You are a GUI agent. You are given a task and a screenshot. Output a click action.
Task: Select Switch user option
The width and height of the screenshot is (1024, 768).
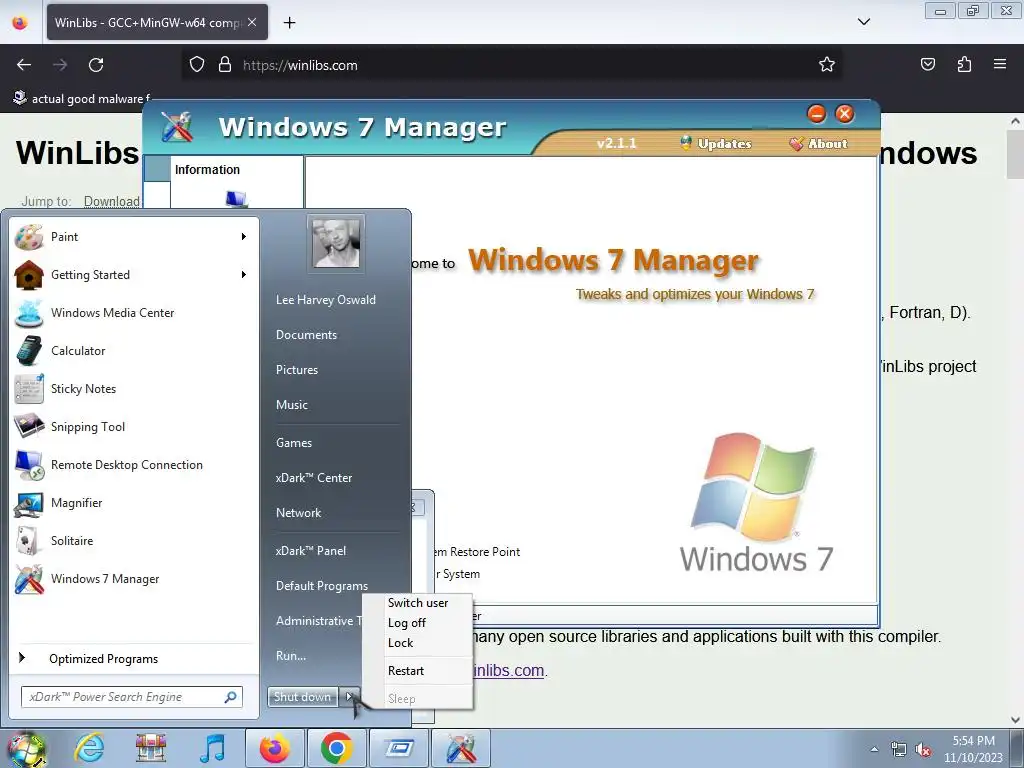(x=418, y=603)
